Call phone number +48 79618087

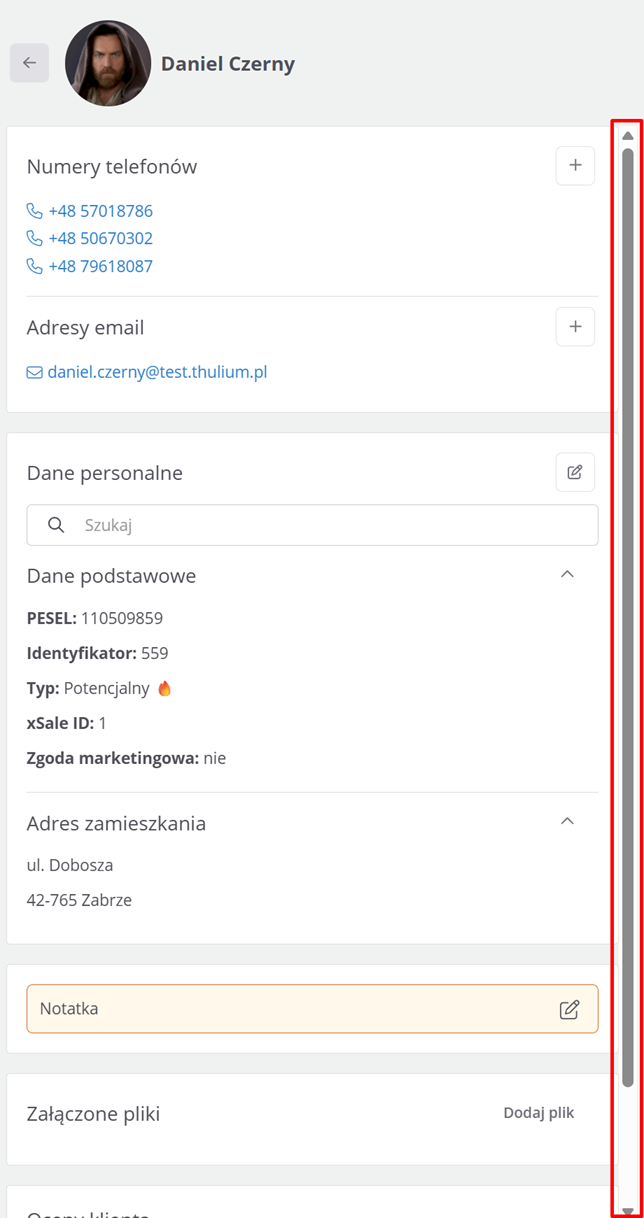pyautogui.click(x=100, y=266)
